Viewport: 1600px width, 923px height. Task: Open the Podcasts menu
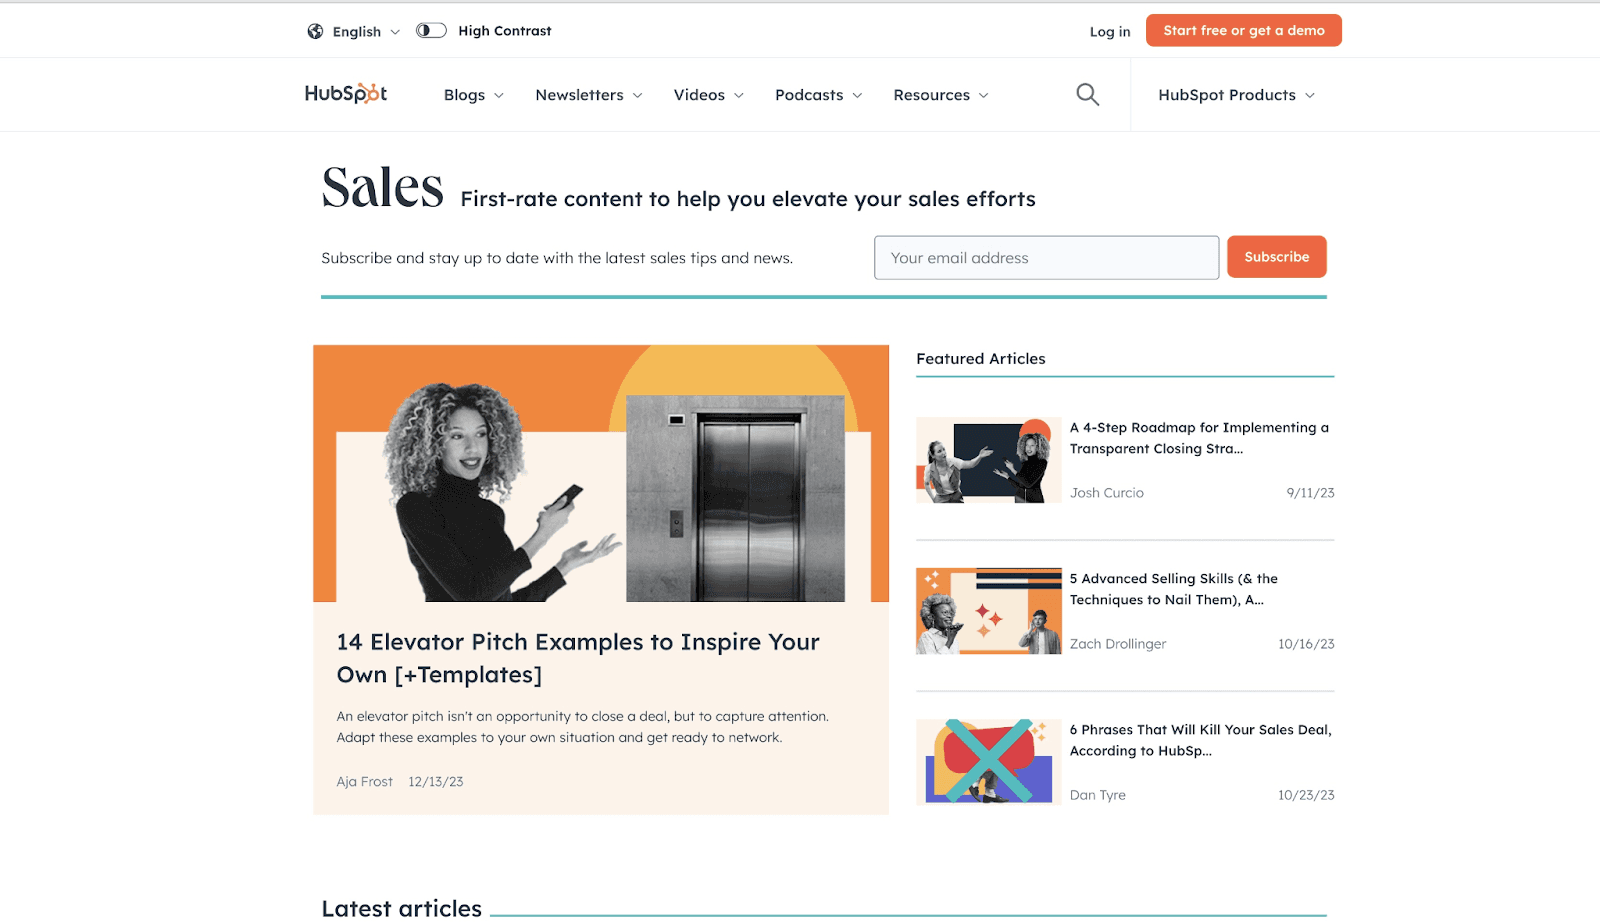point(818,95)
